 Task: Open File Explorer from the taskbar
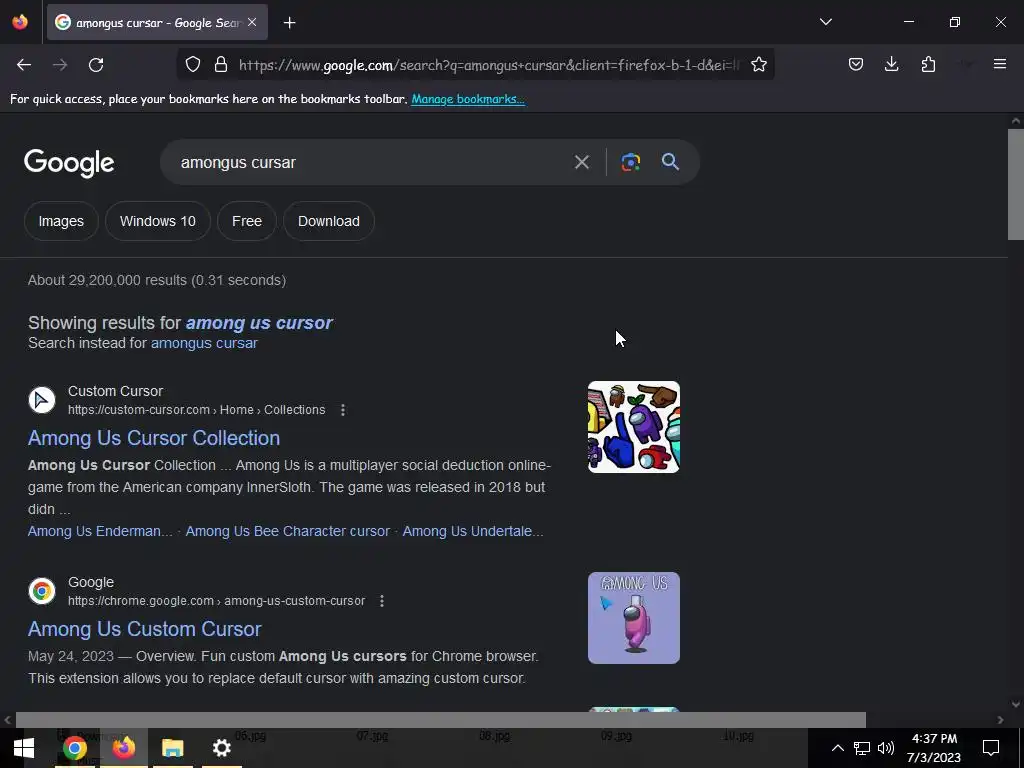click(172, 748)
